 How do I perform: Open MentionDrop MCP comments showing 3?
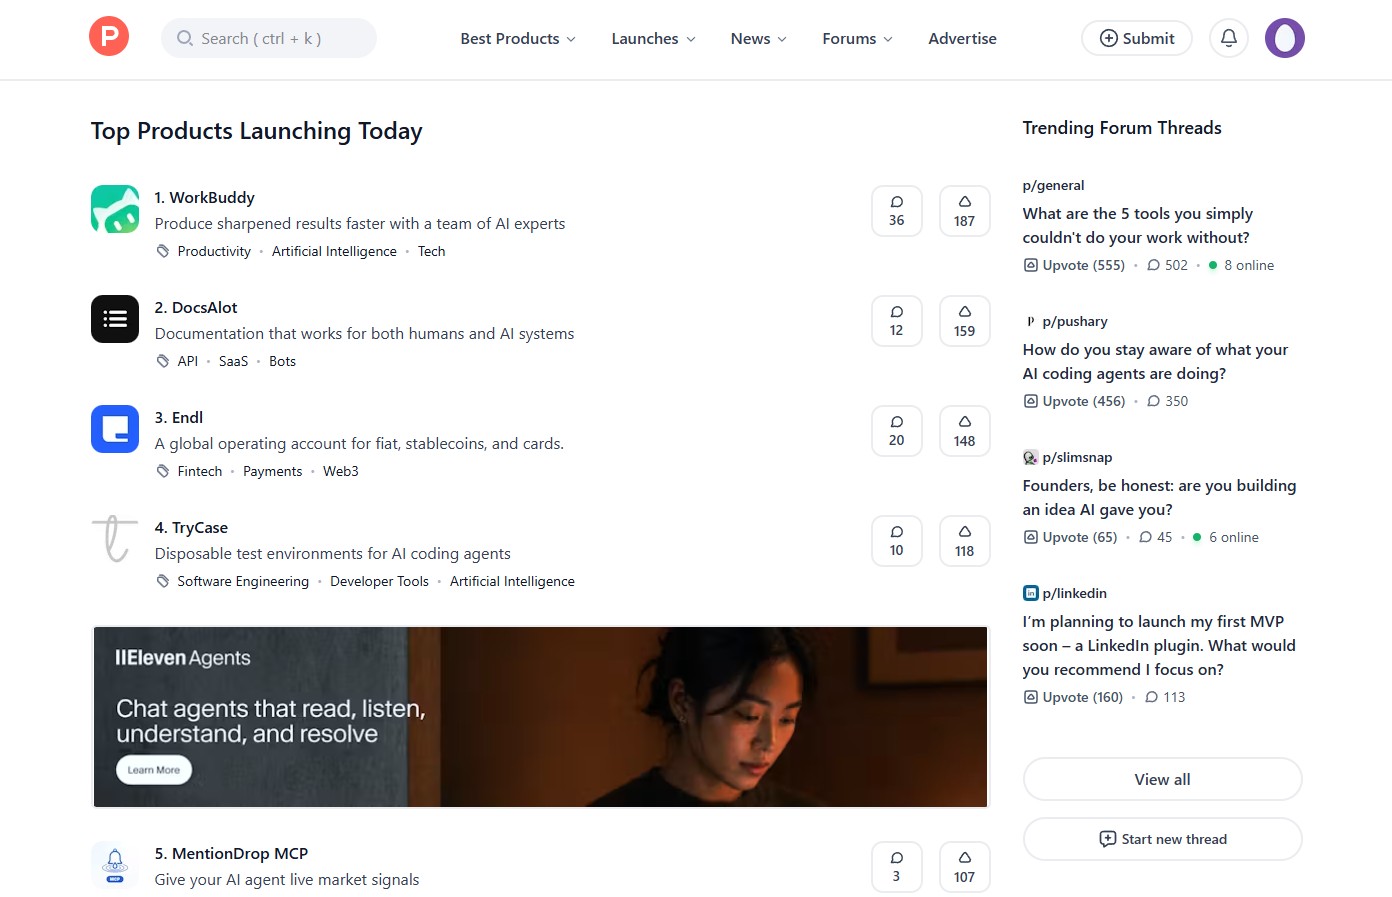tap(897, 867)
